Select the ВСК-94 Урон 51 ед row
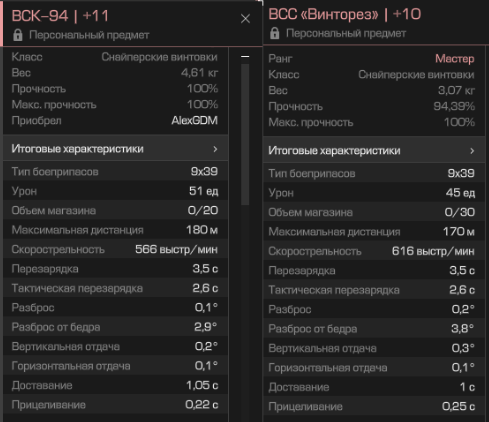This screenshot has width=489, height=422. [x=116, y=191]
